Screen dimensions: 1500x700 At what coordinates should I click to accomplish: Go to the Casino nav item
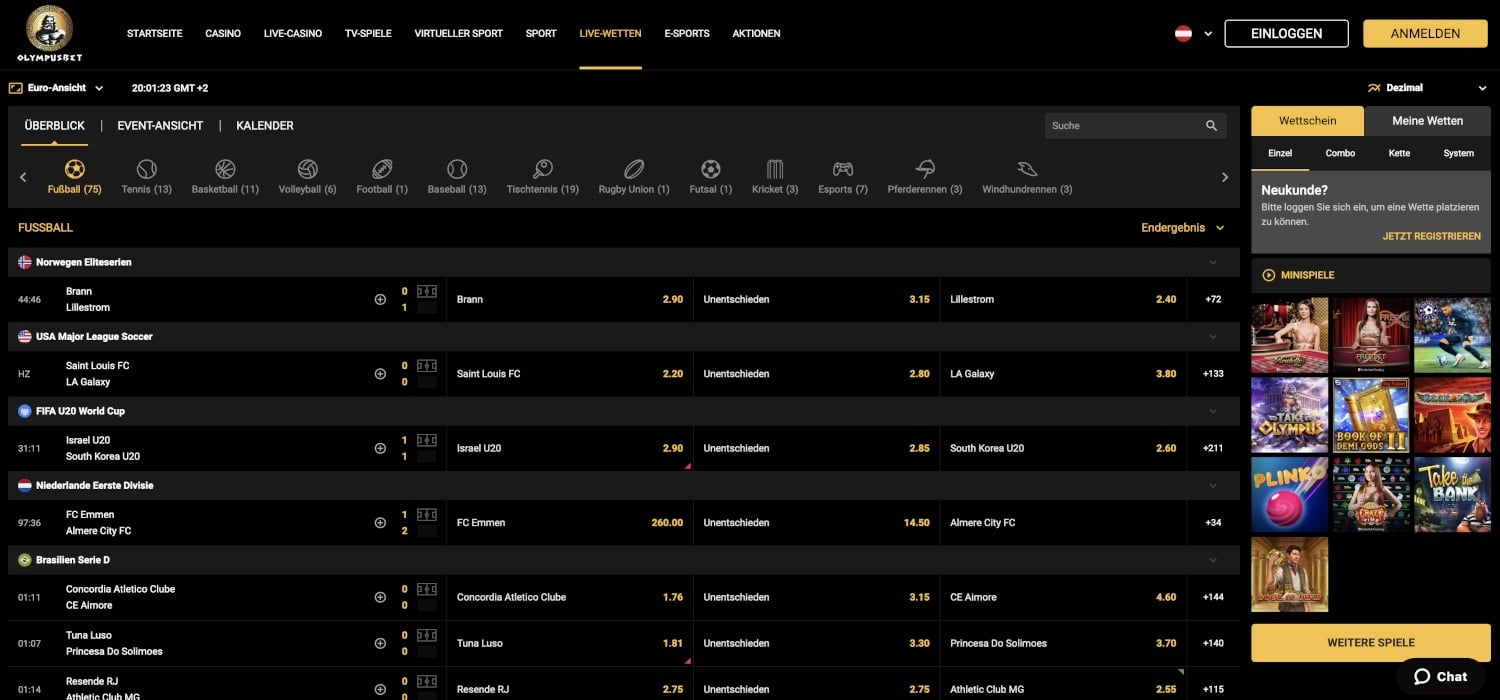click(x=223, y=33)
